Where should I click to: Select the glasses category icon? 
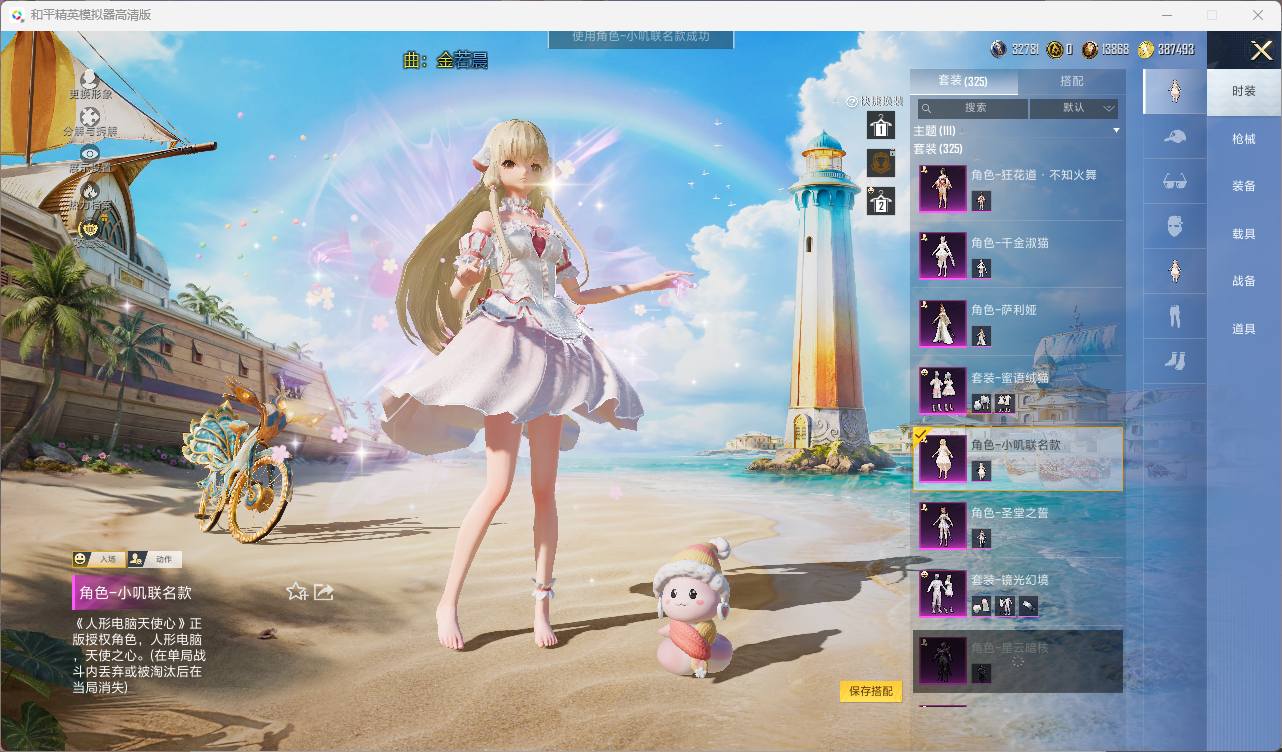(1175, 182)
